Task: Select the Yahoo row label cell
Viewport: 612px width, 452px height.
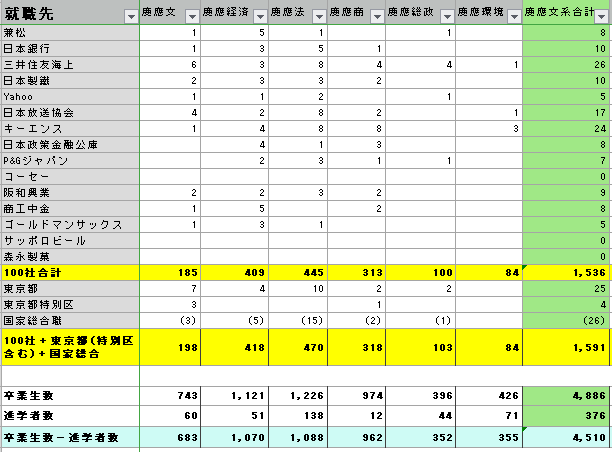Action: point(69,97)
